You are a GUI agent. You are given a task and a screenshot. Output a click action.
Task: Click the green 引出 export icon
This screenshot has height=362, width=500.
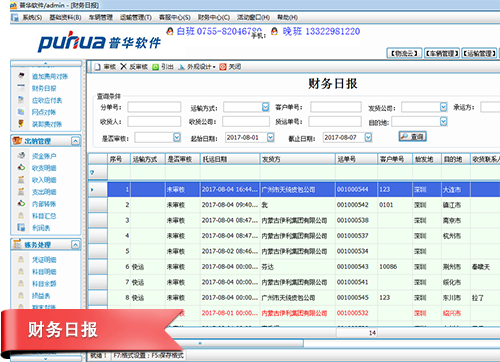156,67
